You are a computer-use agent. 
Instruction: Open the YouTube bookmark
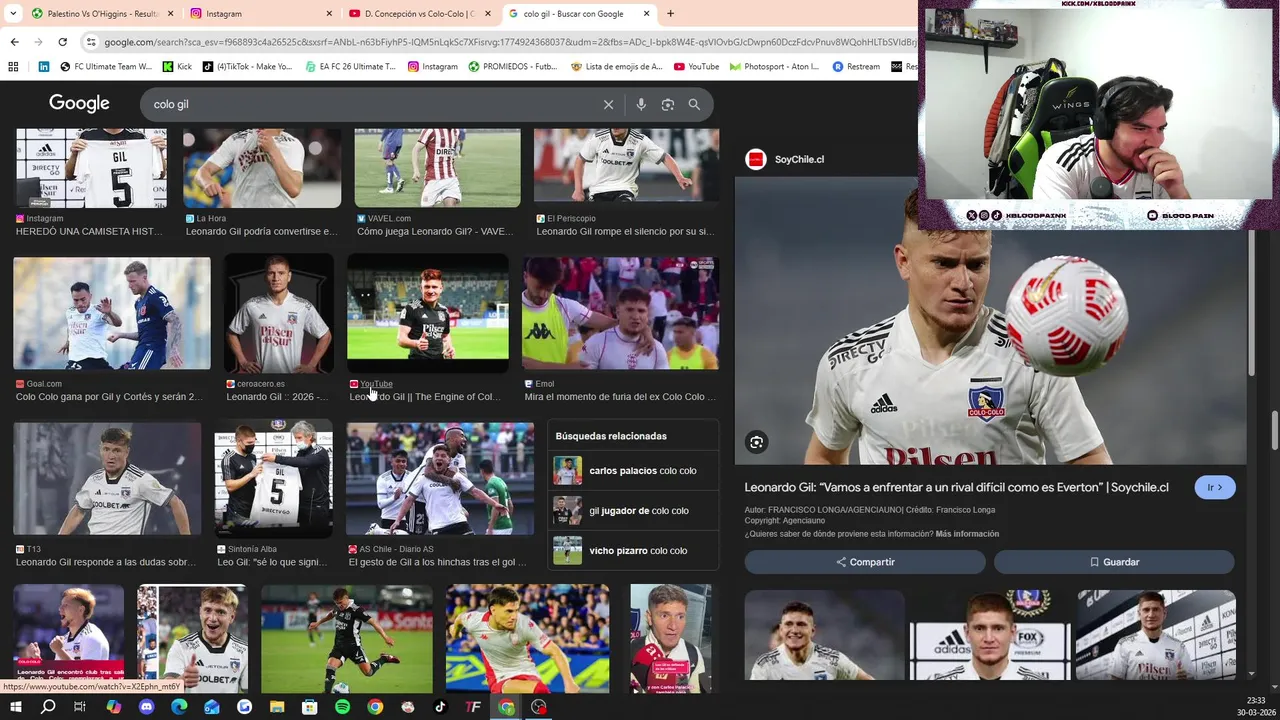coord(696,67)
